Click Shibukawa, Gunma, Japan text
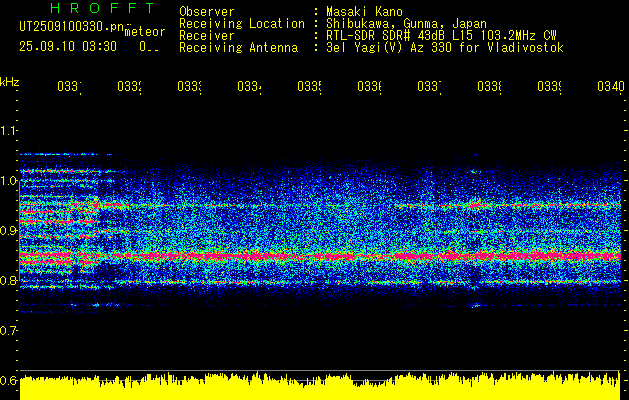629x400 pixels. (406, 24)
